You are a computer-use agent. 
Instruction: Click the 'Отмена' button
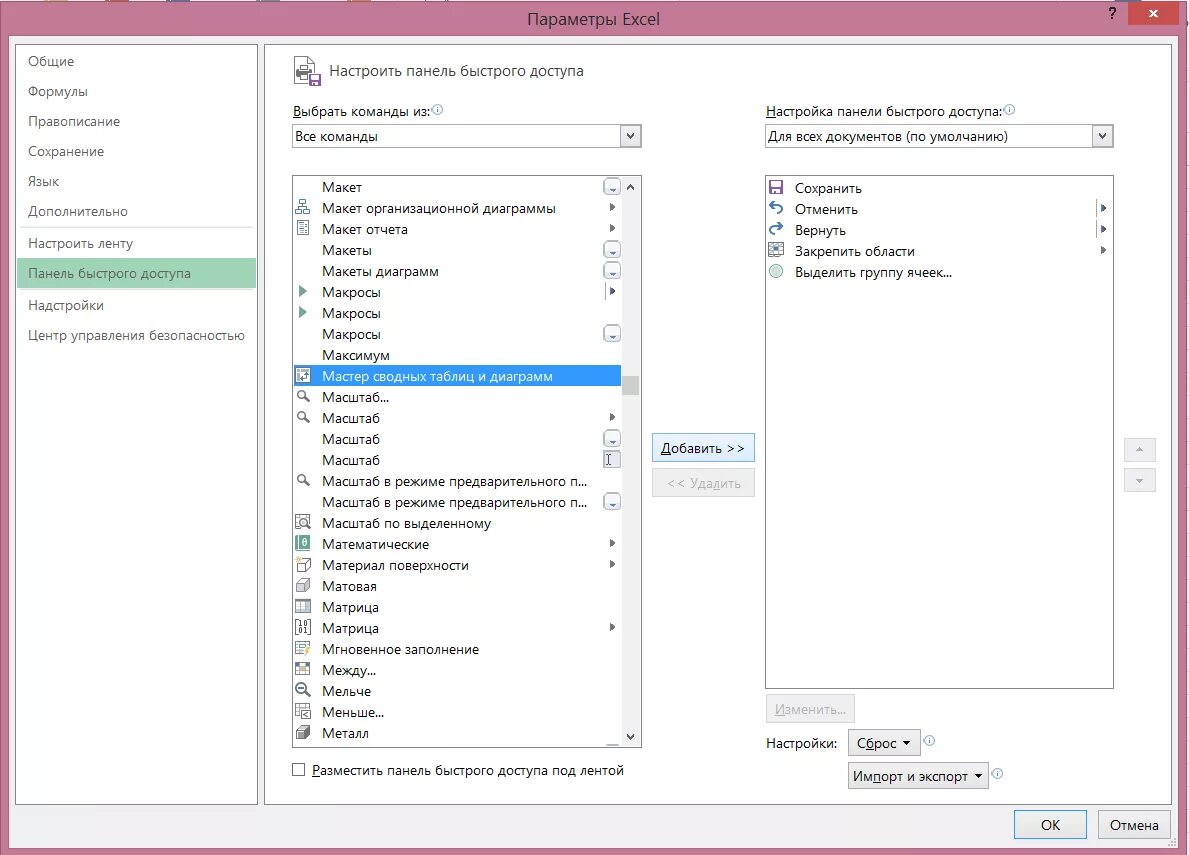(1134, 825)
